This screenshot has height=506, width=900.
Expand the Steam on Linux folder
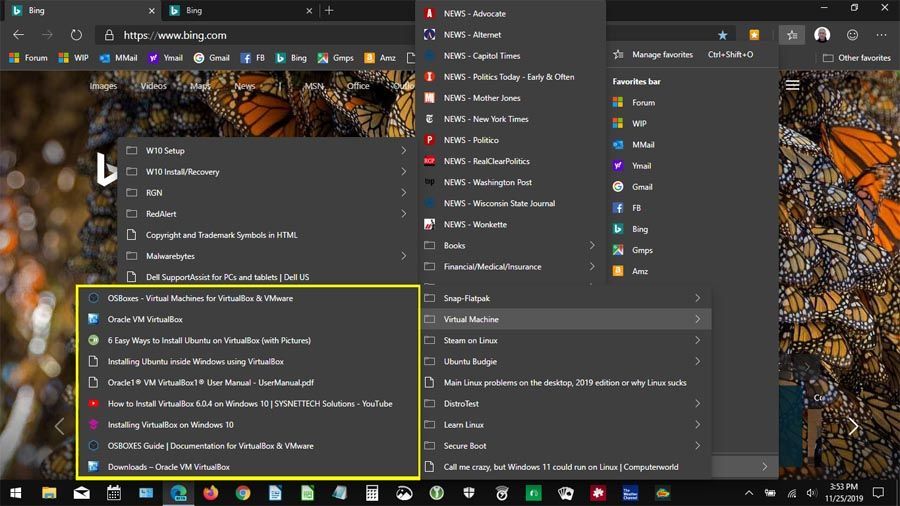[565, 340]
